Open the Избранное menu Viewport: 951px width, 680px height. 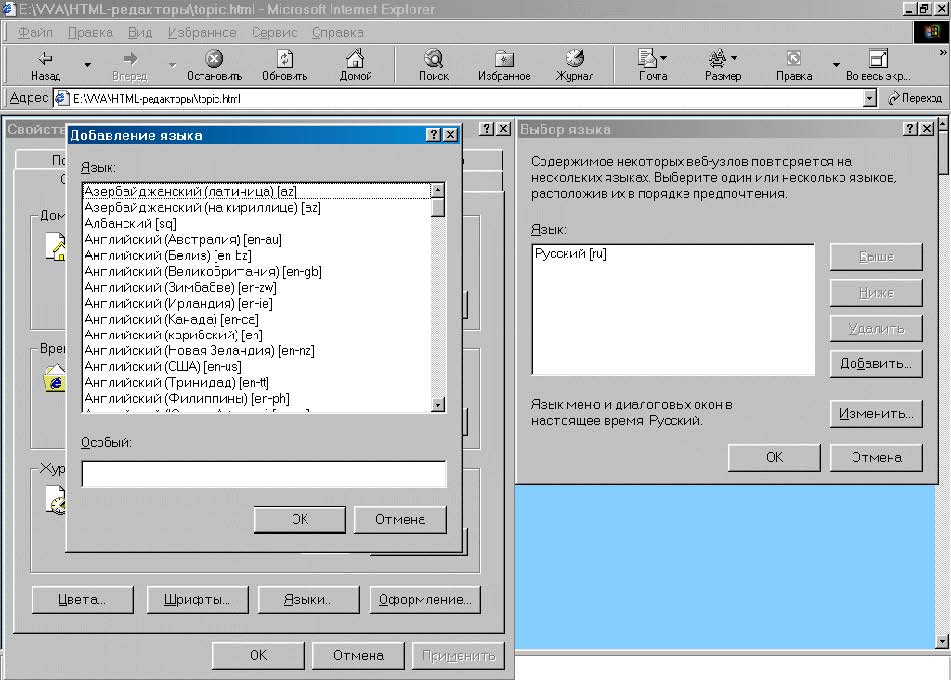click(202, 32)
